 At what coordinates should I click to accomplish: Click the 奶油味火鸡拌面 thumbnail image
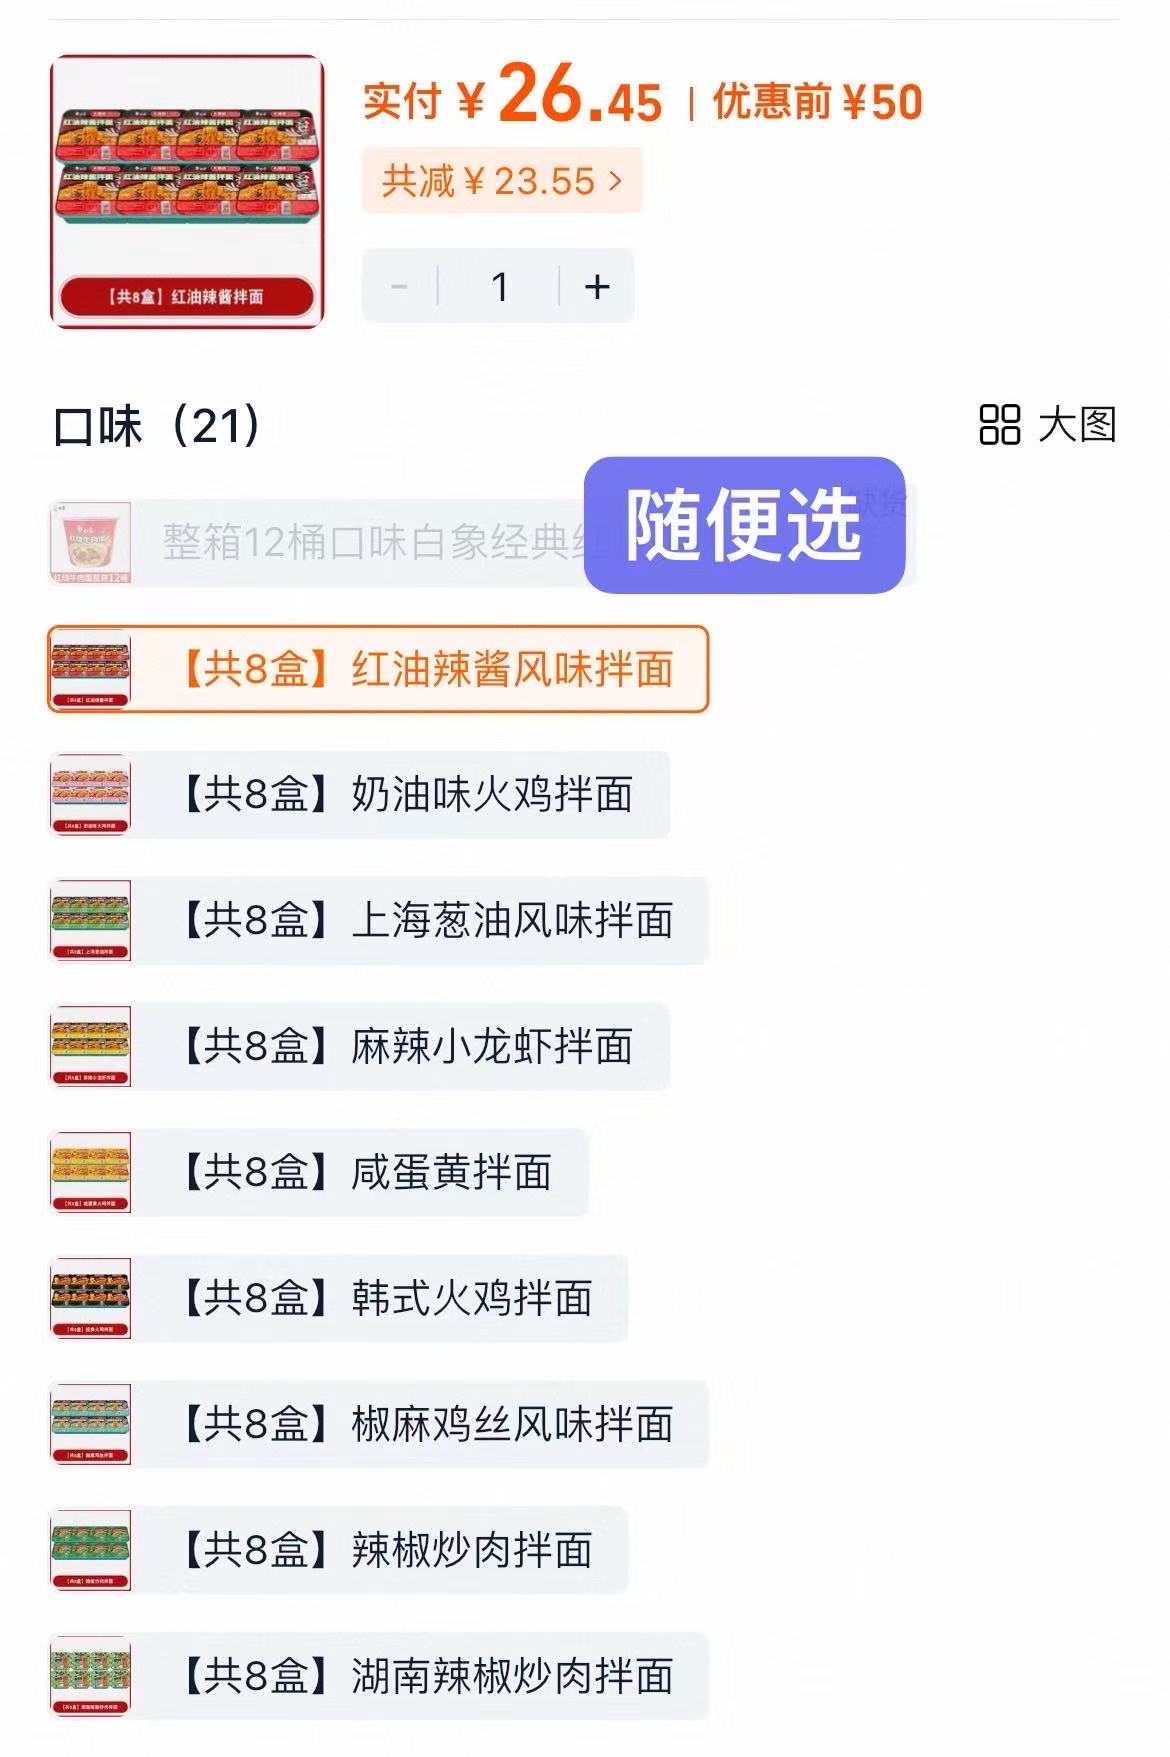(x=91, y=795)
